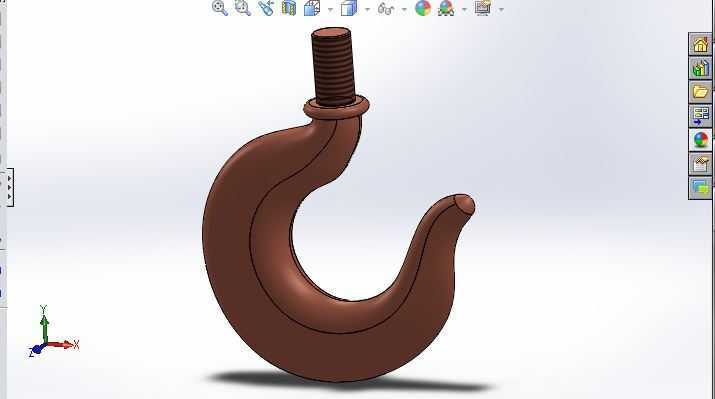
Task: Open the File Explorer folder tab
Action: click(x=700, y=92)
